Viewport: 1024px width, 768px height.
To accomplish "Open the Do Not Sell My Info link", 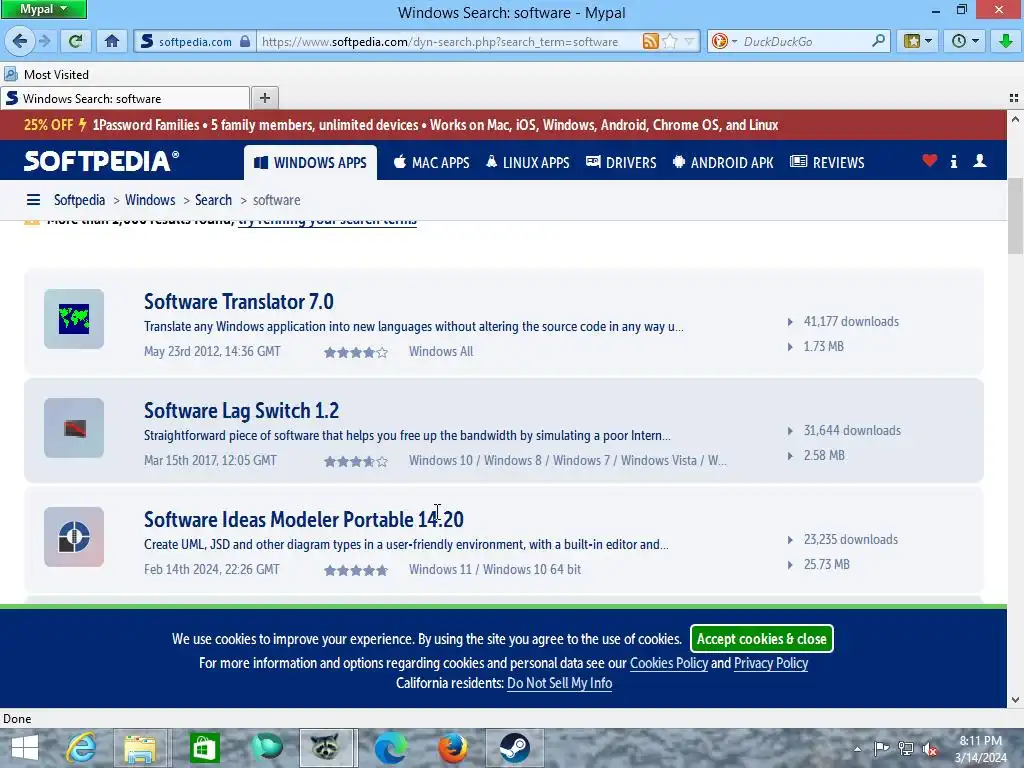I will point(560,683).
